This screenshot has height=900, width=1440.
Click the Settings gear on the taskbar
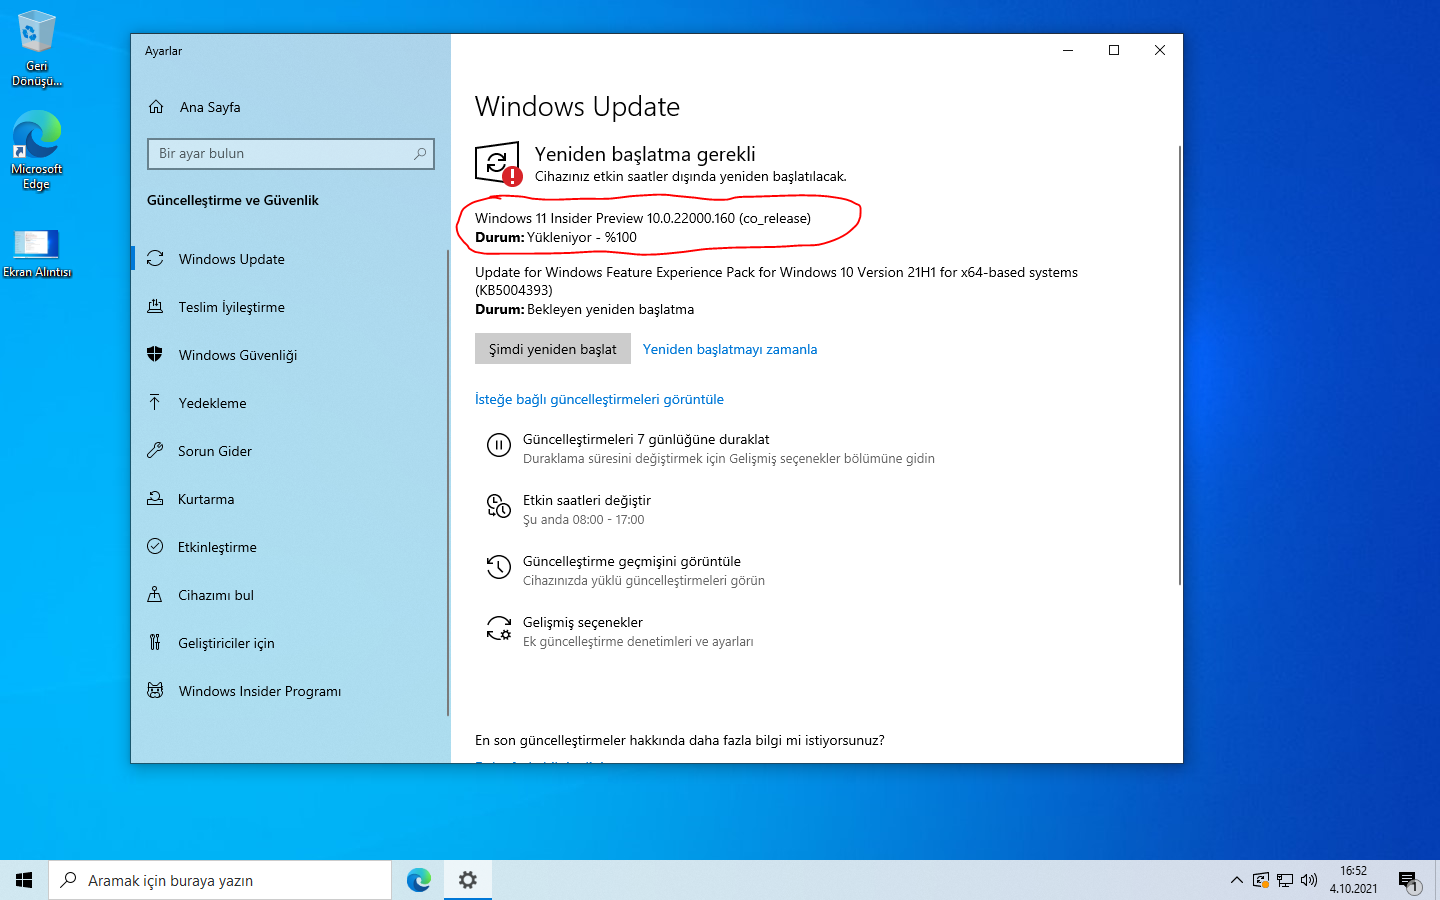468,880
